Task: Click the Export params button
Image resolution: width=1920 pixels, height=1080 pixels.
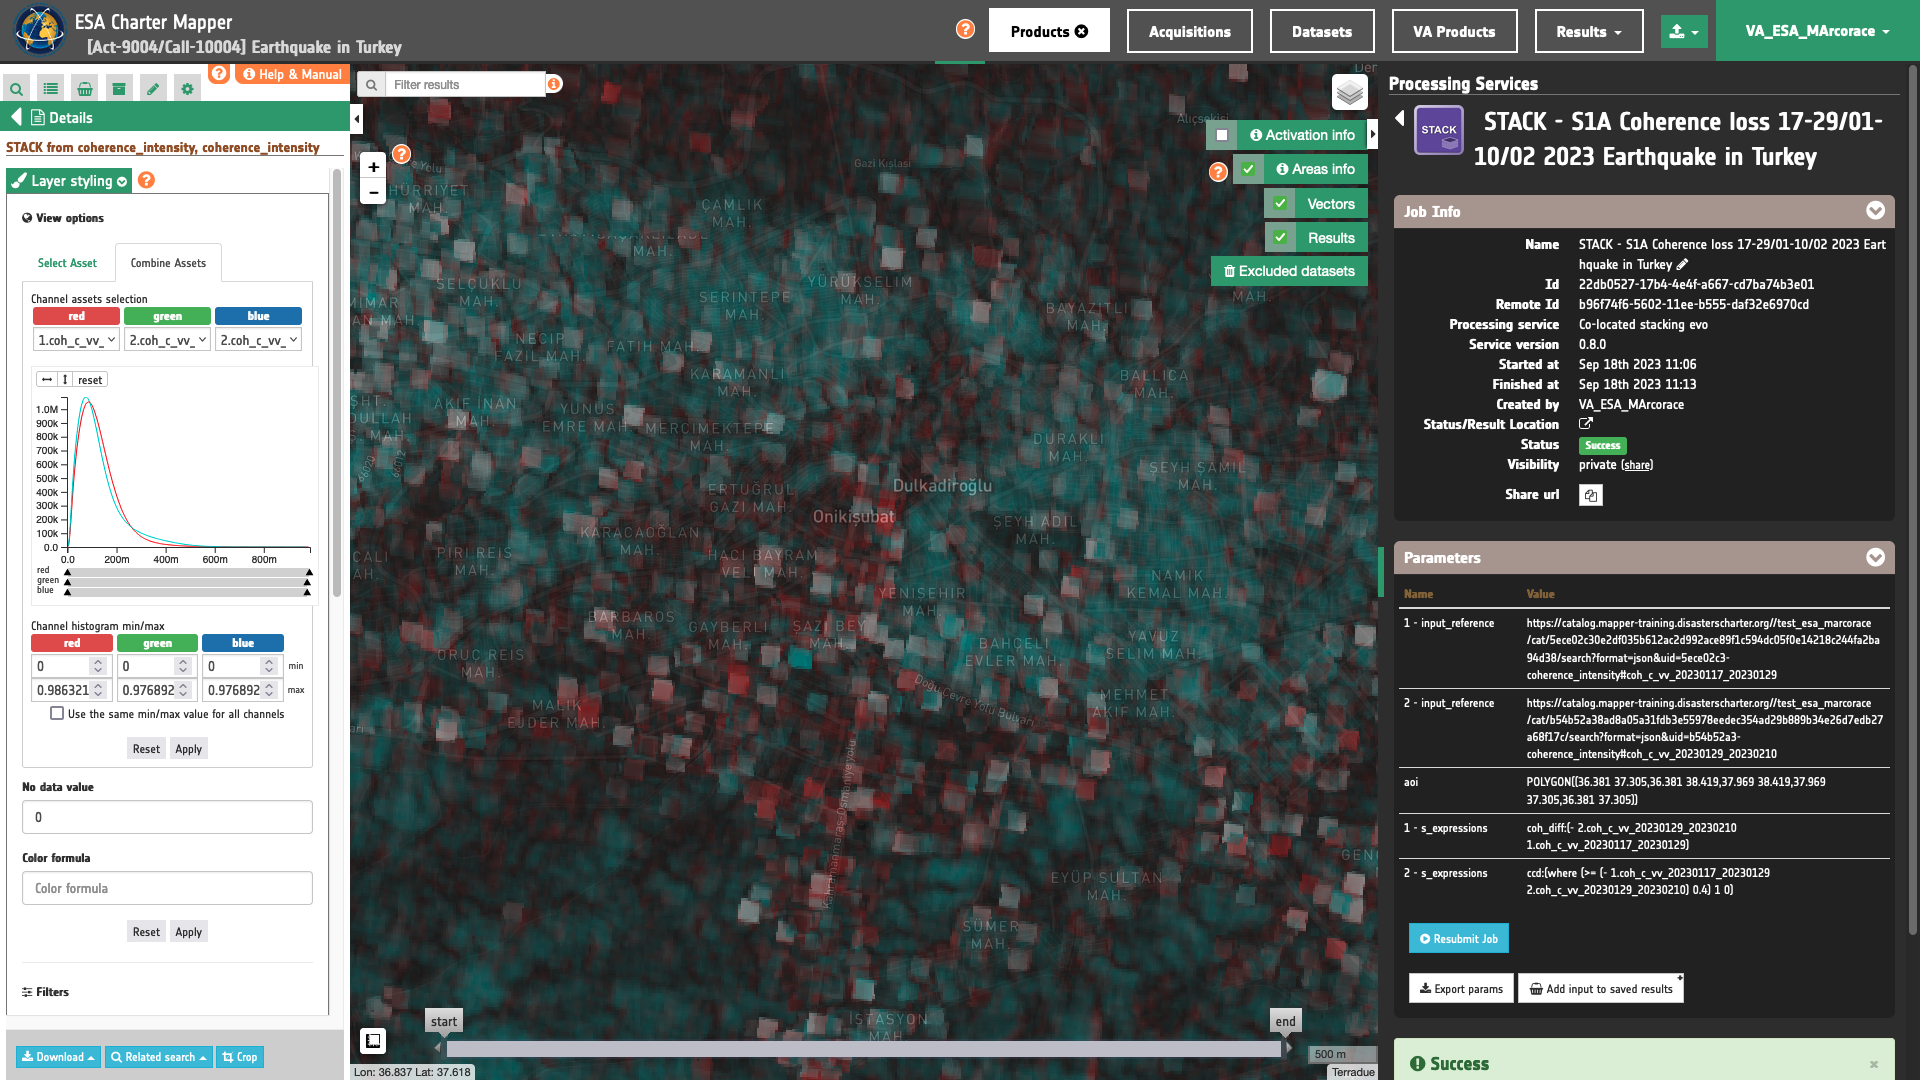Action: 1461,988
